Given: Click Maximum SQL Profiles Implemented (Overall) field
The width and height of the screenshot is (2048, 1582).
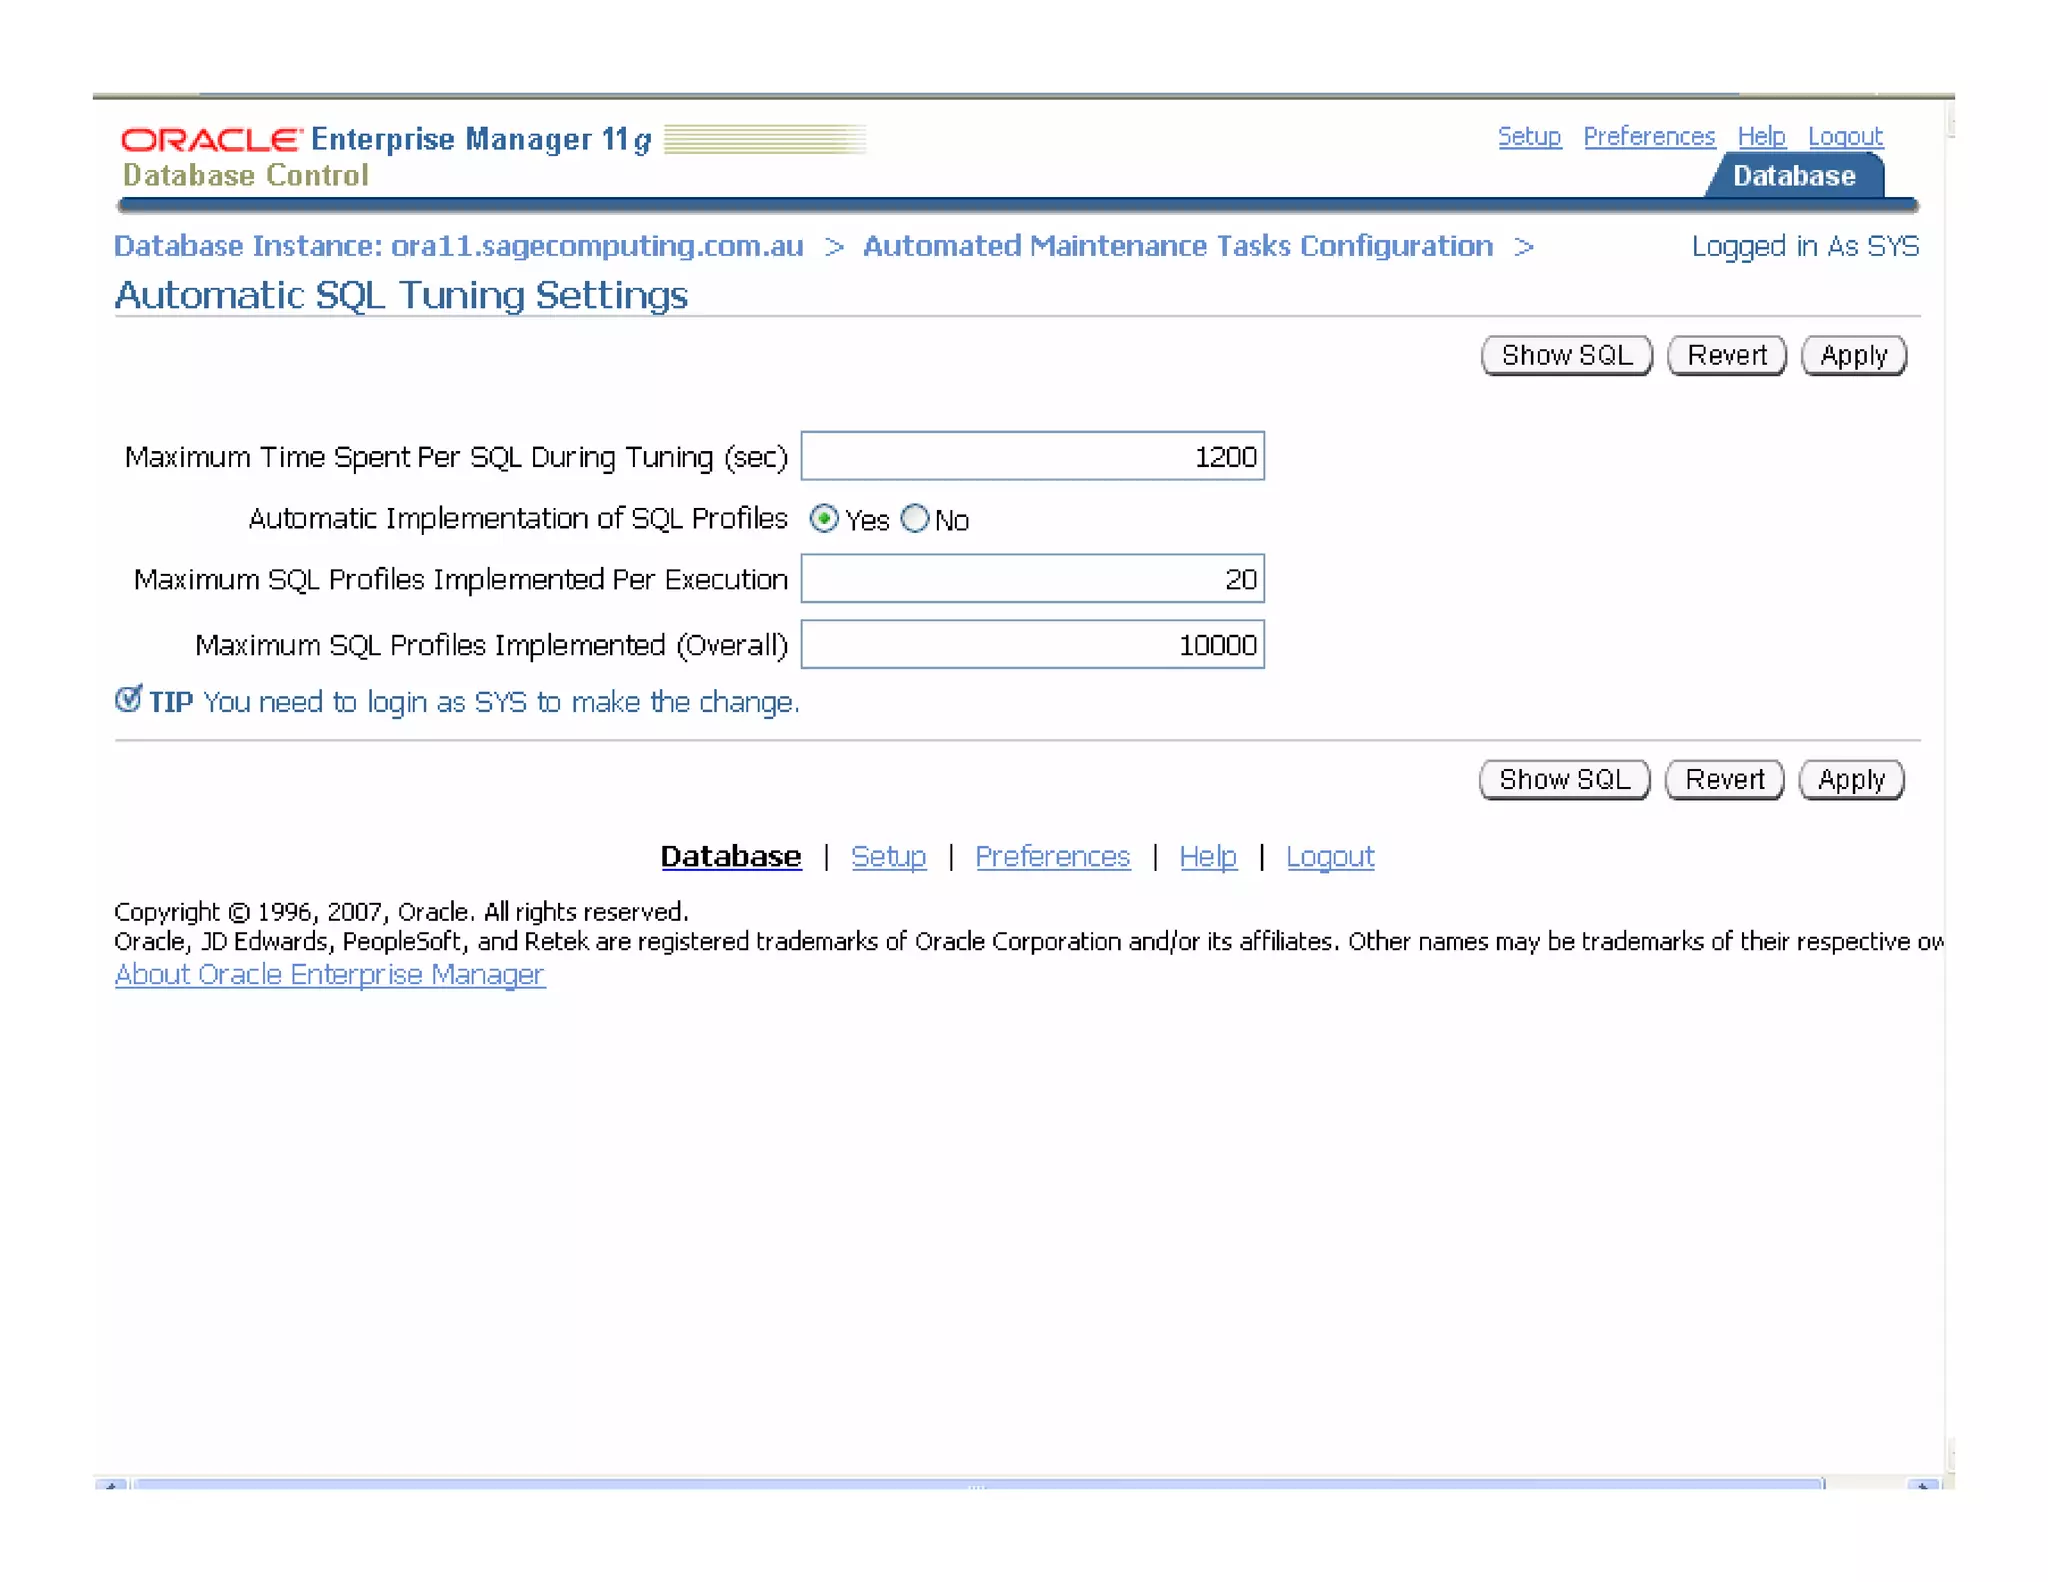Looking at the screenshot, I should coord(1032,645).
